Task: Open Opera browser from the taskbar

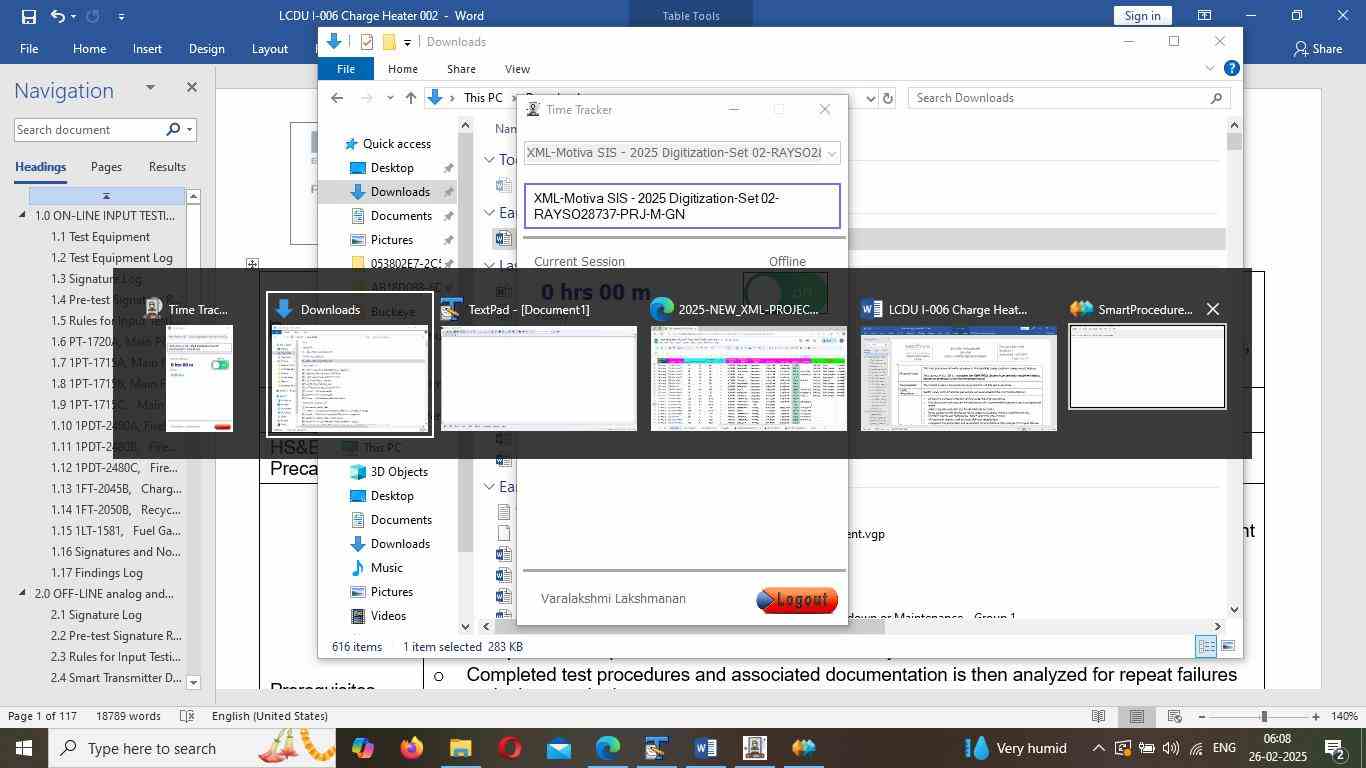Action: [x=509, y=748]
